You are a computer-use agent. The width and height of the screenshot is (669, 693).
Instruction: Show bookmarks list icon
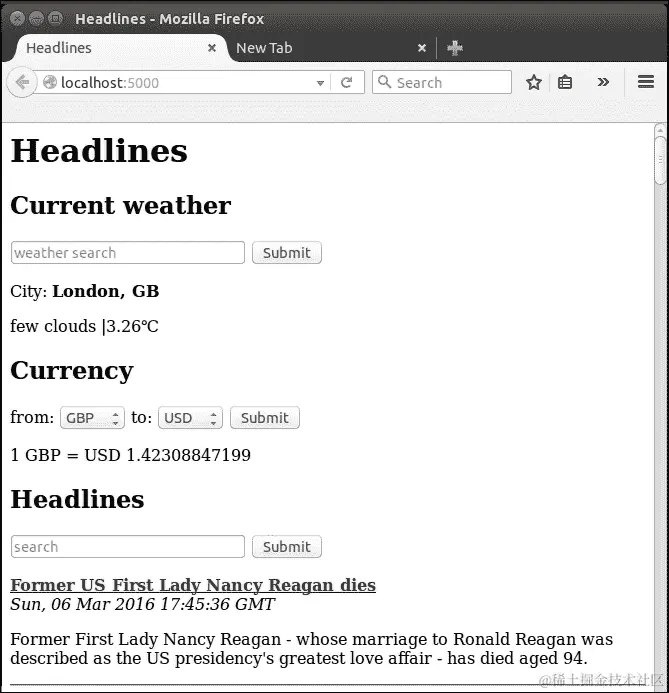(x=565, y=82)
